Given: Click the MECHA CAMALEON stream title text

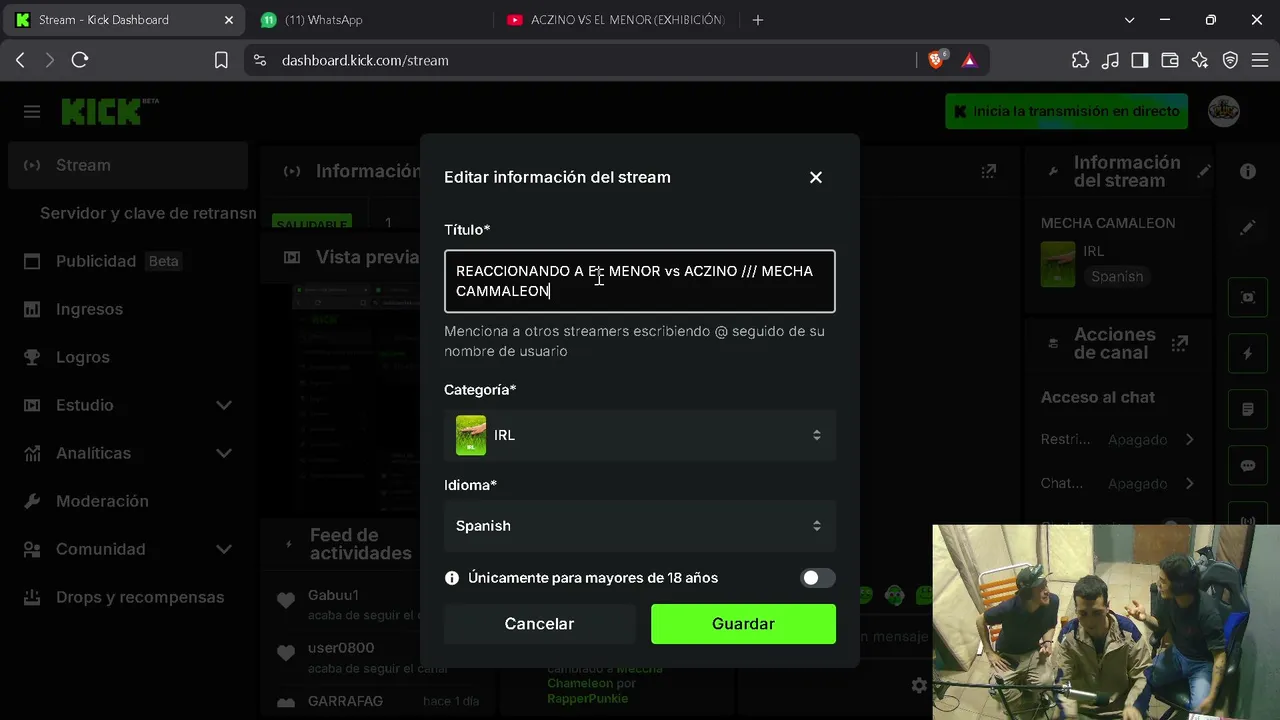Looking at the screenshot, I should point(1108,223).
